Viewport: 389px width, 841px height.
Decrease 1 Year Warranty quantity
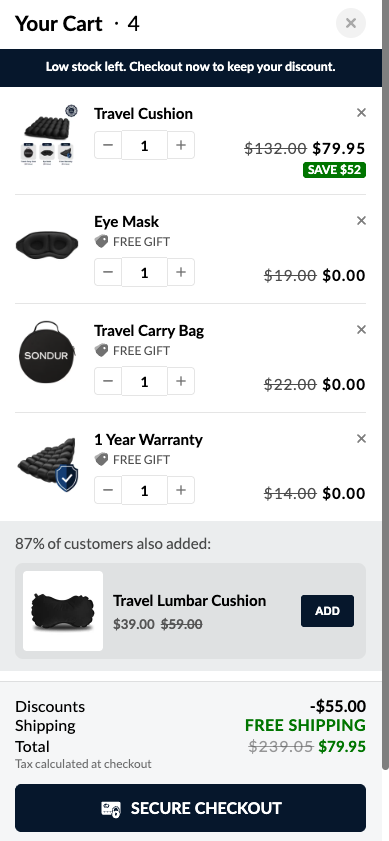coord(108,490)
